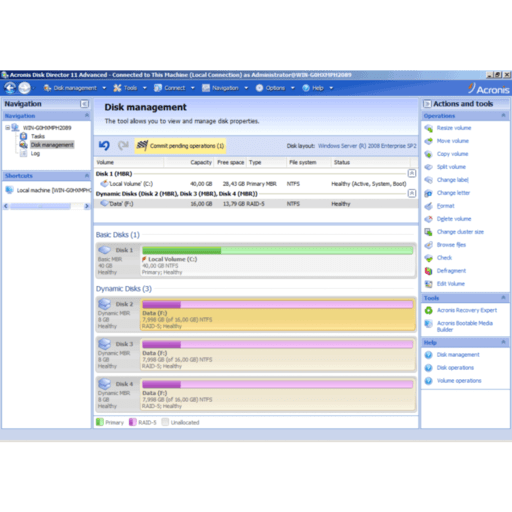Open the Options menu dropdown arrow
The height and width of the screenshot is (512, 512).
click(x=293, y=88)
